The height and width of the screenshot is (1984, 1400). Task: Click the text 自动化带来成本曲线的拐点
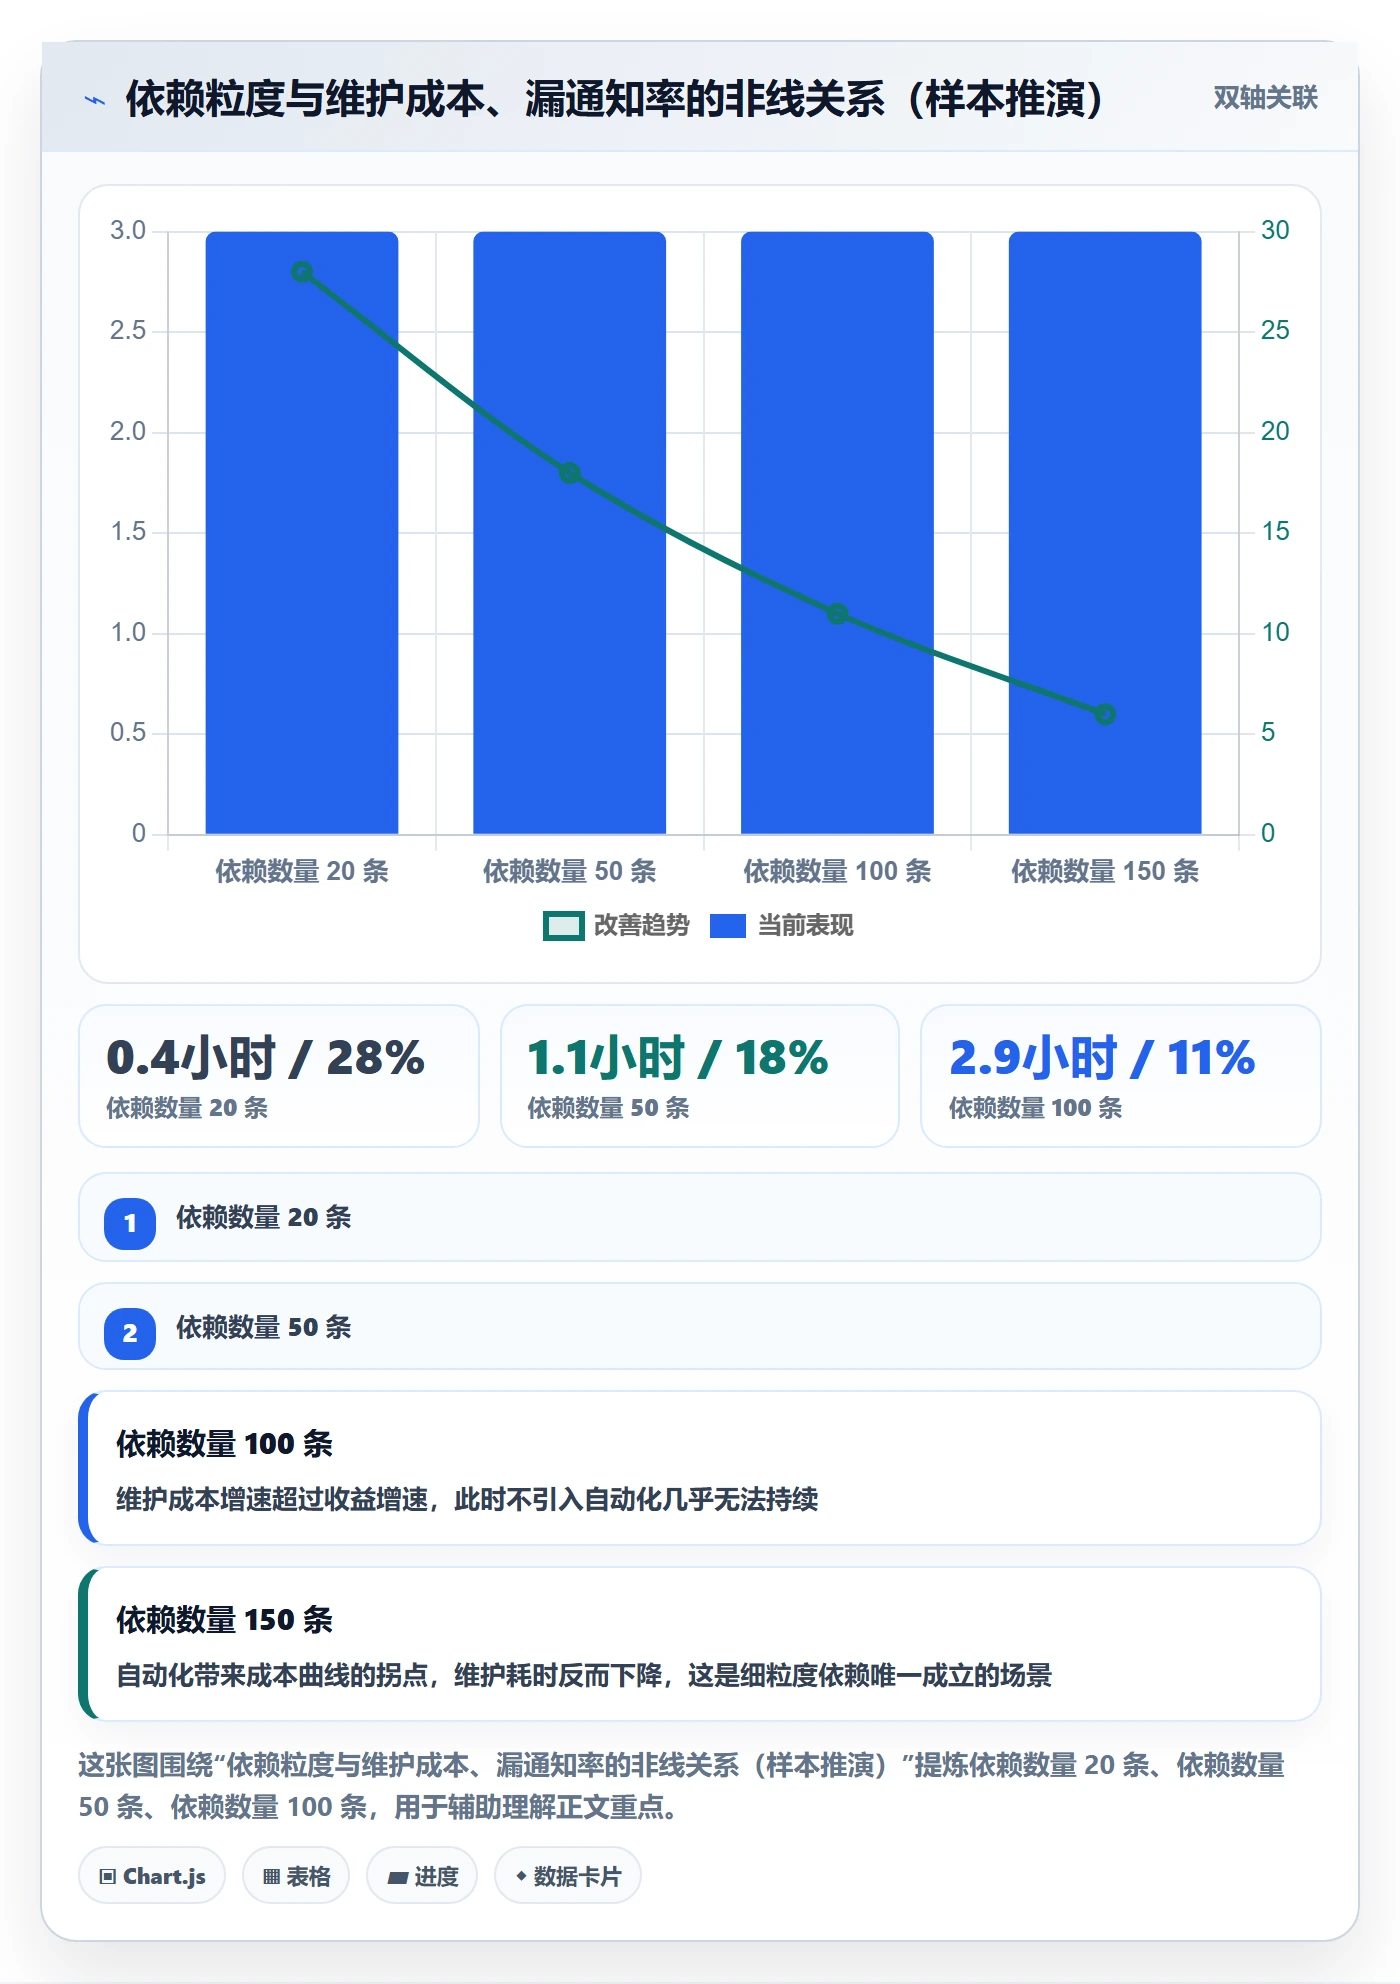point(272,1675)
